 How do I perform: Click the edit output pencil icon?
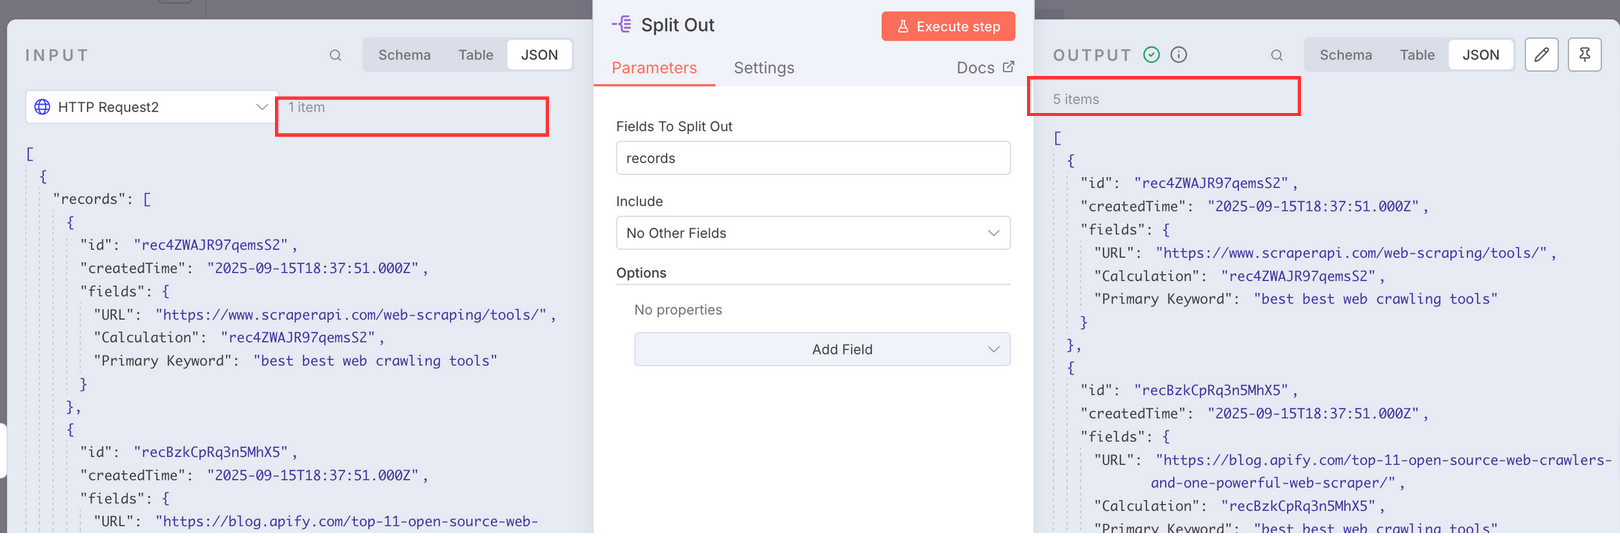pos(1541,55)
